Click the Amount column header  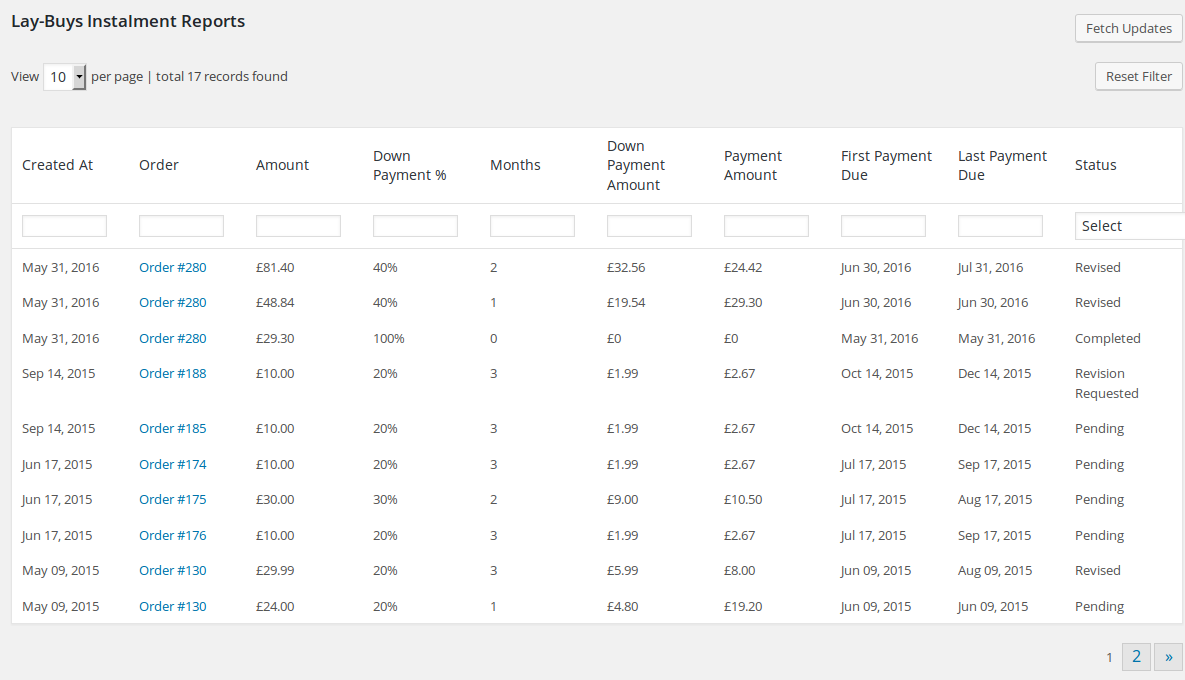(x=282, y=165)
